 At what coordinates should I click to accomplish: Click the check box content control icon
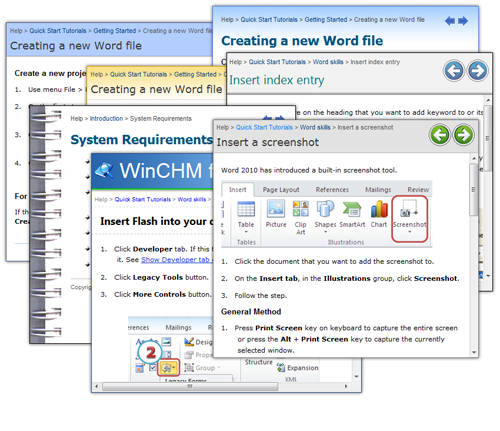pyautogui.click(x=153, y=368)
